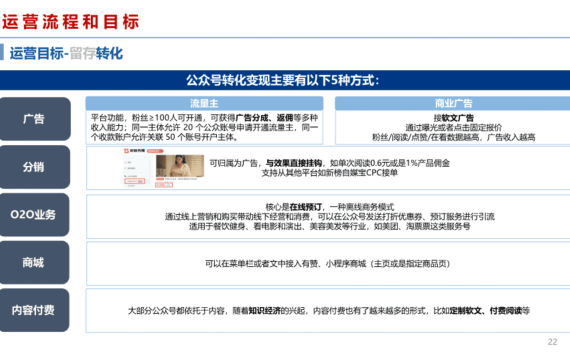
Task: Click the 商业广告 column header
Action: [453, 103]
